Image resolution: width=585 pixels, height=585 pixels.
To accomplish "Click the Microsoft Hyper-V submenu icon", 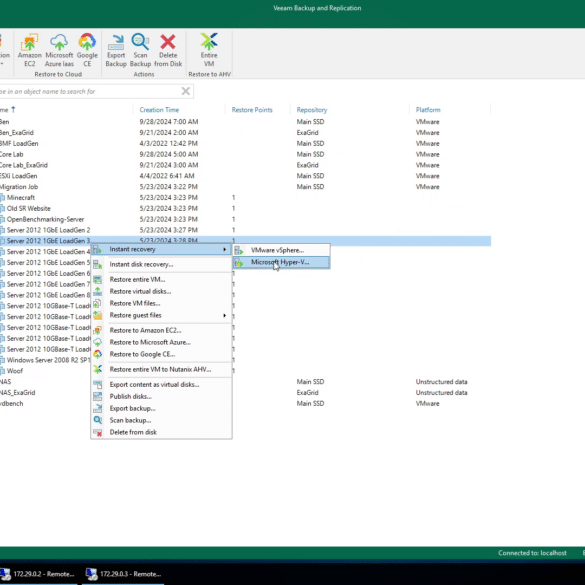I will (x=239, y=263).
